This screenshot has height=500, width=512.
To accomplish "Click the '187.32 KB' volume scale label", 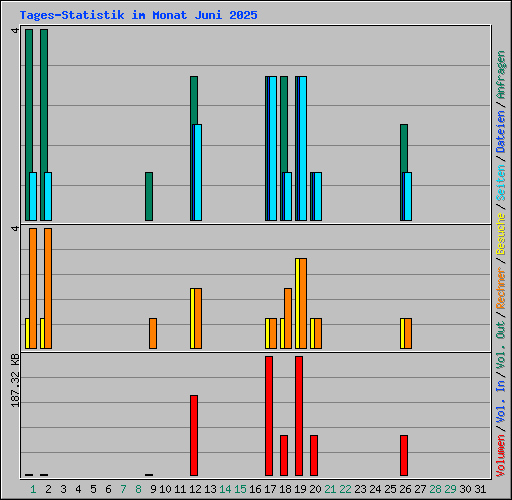I will [15, 380].
